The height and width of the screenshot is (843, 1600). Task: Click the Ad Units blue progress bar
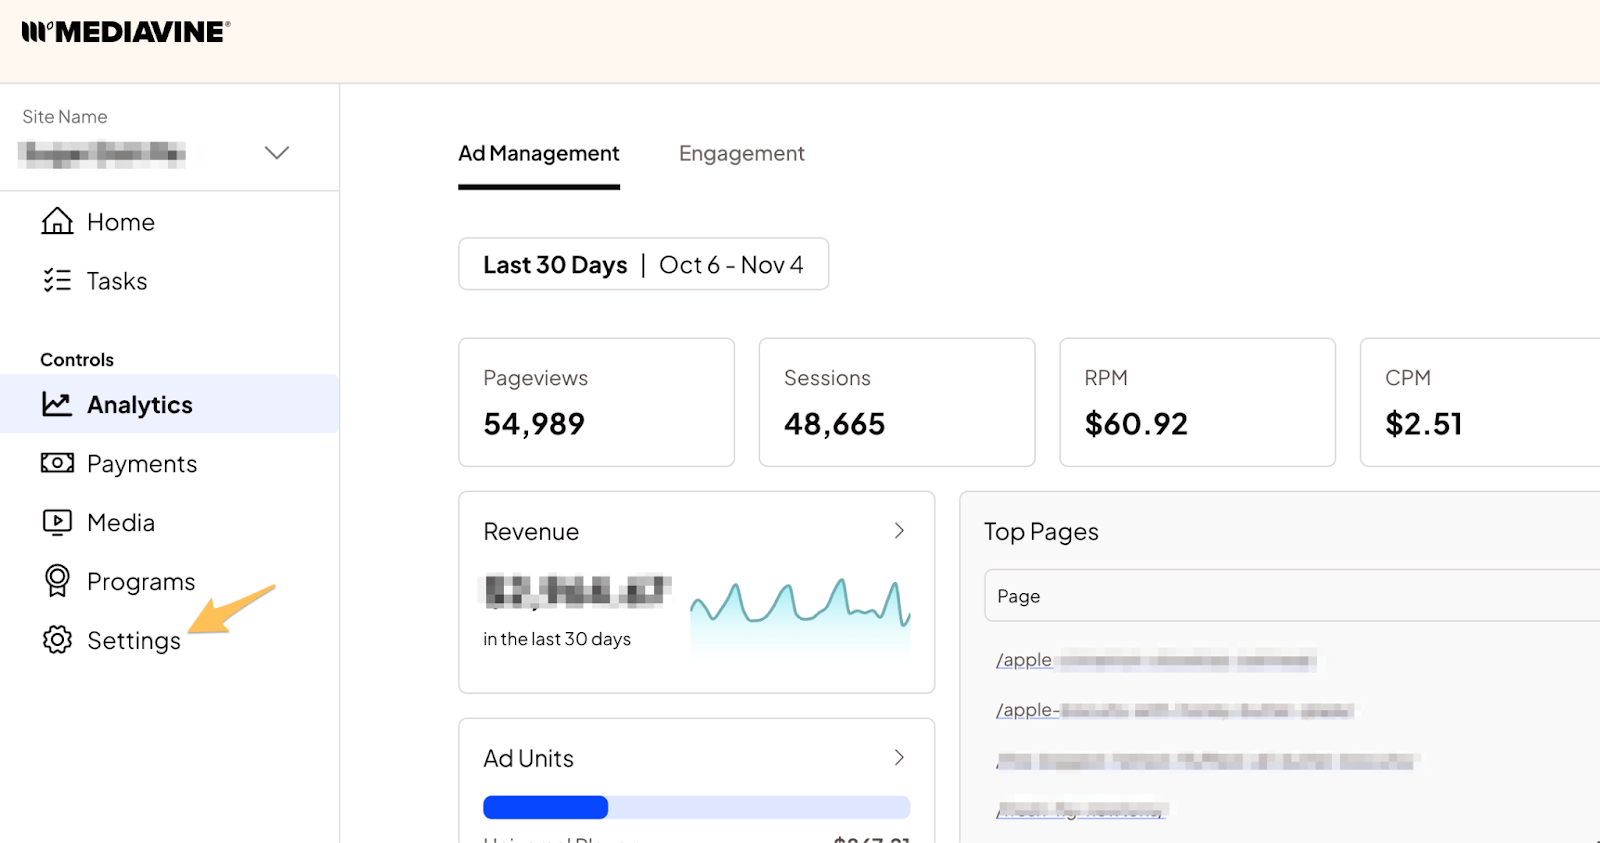pyautogui.click(x=546, y=807)
